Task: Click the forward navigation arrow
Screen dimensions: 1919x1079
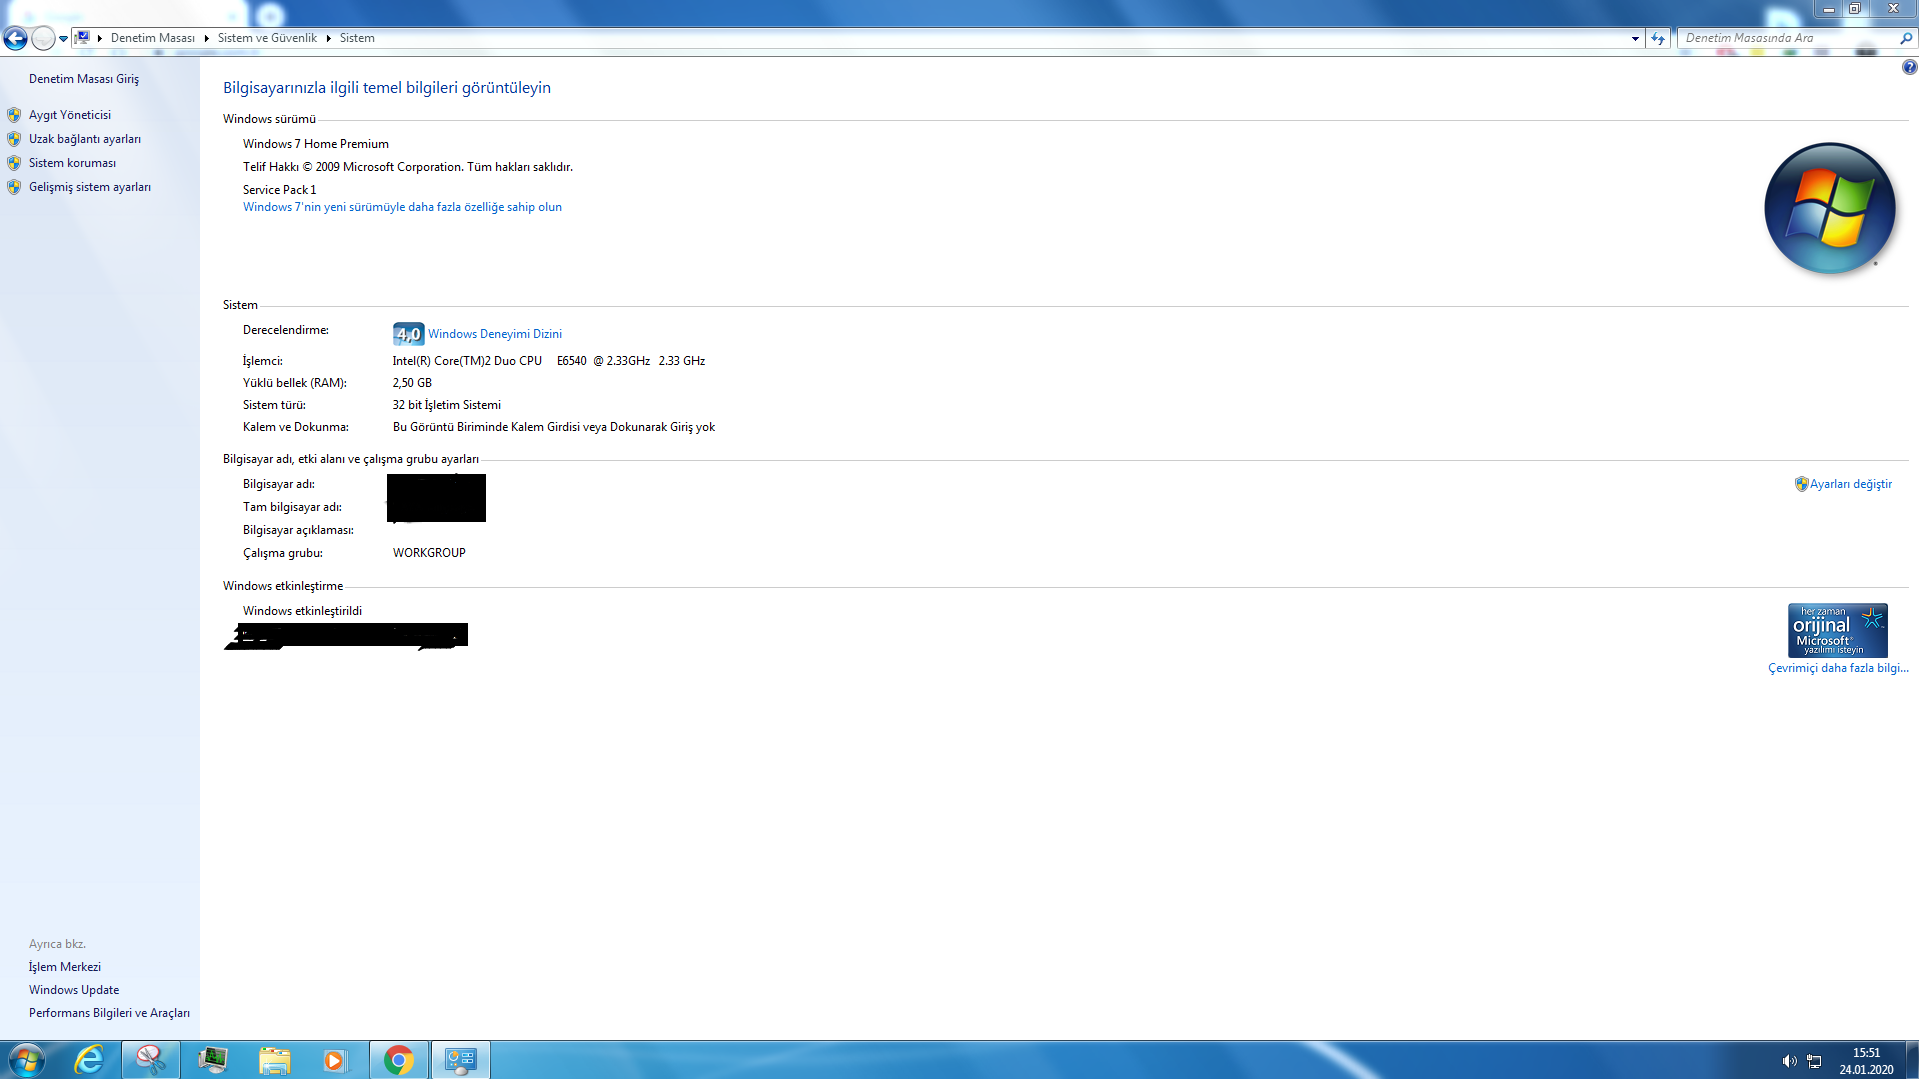Action: [x=43, y=38]
